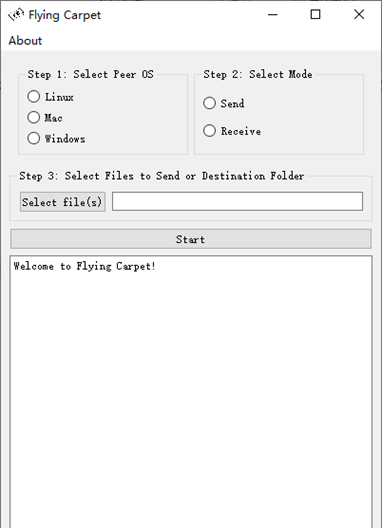Set transfer mode to Send
The image size is (382, 528).
point(224,103)
